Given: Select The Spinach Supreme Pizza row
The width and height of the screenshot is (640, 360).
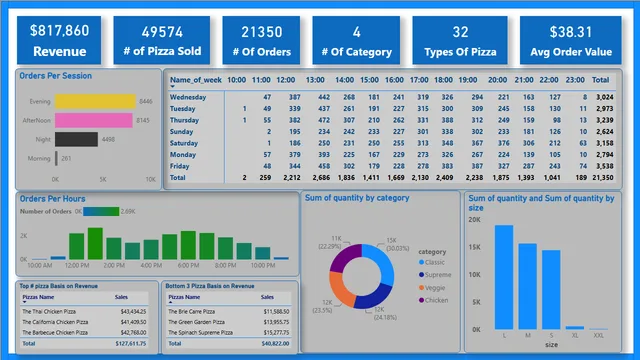Looking at the screenshot, I should (229, 333).
